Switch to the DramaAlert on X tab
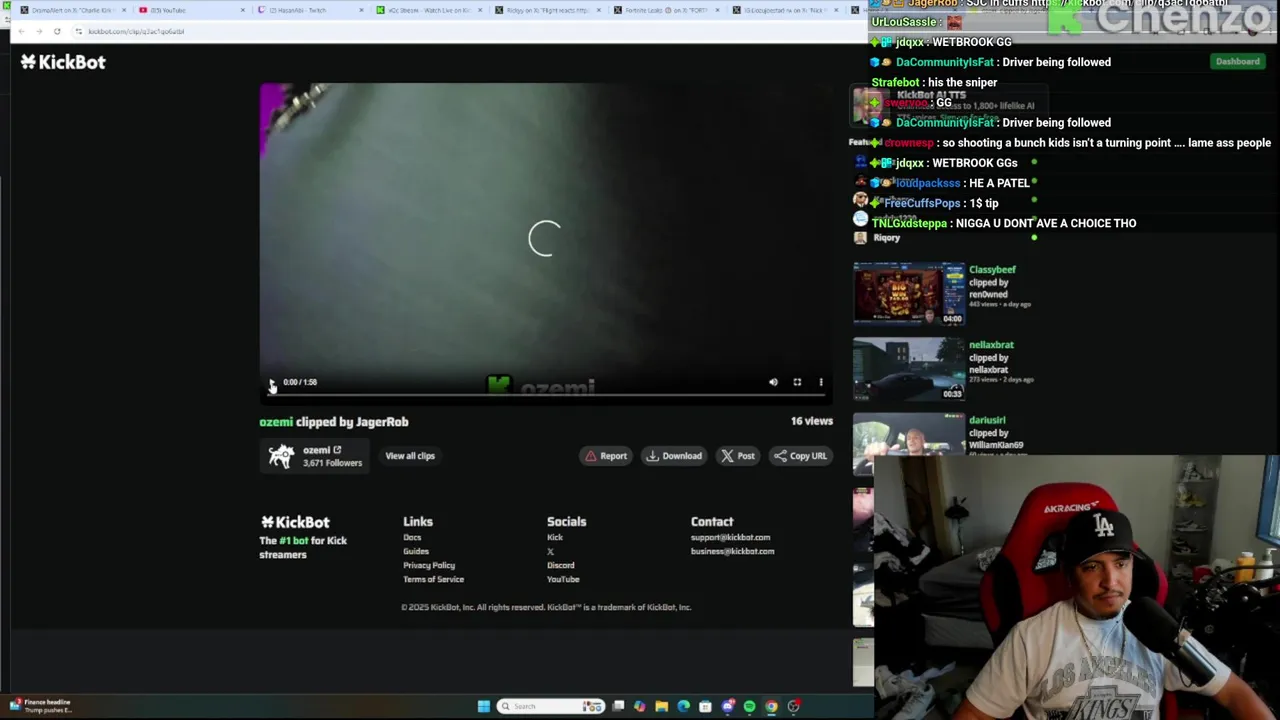1280x720 pixels. pyautogui.click(x=72, y=10)
